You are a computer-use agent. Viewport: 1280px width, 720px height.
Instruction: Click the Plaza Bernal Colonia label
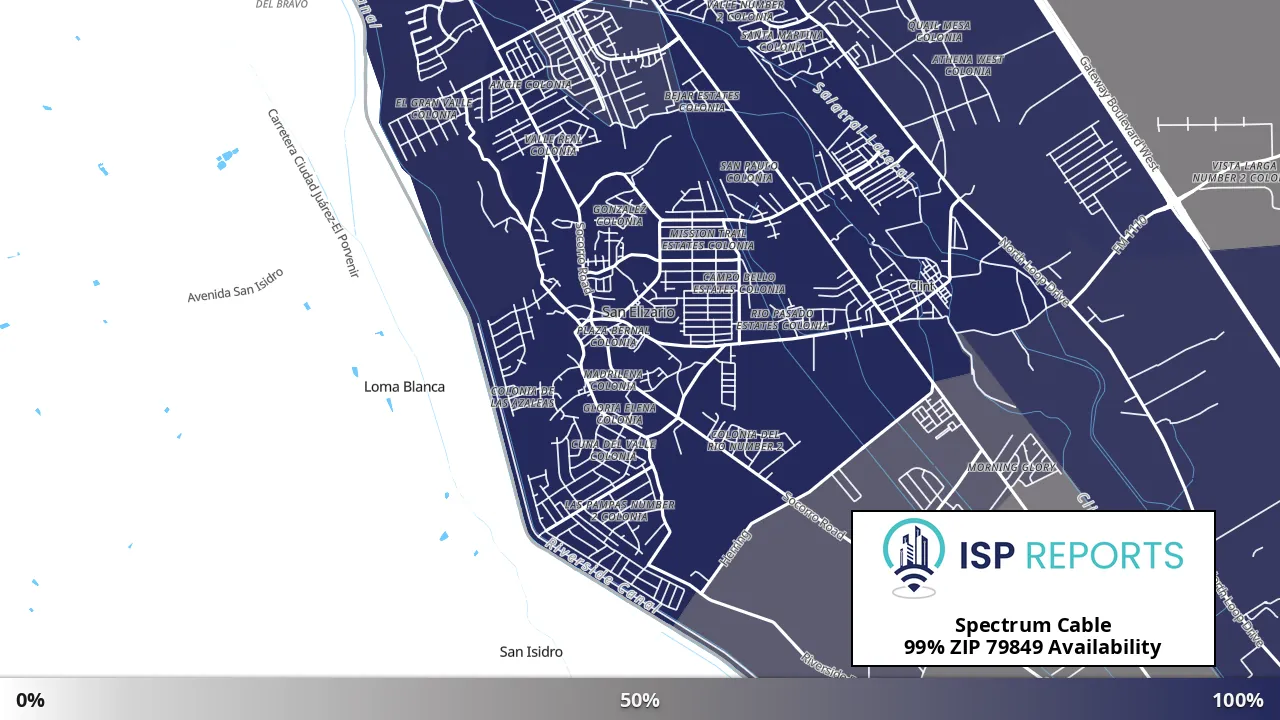613,336
